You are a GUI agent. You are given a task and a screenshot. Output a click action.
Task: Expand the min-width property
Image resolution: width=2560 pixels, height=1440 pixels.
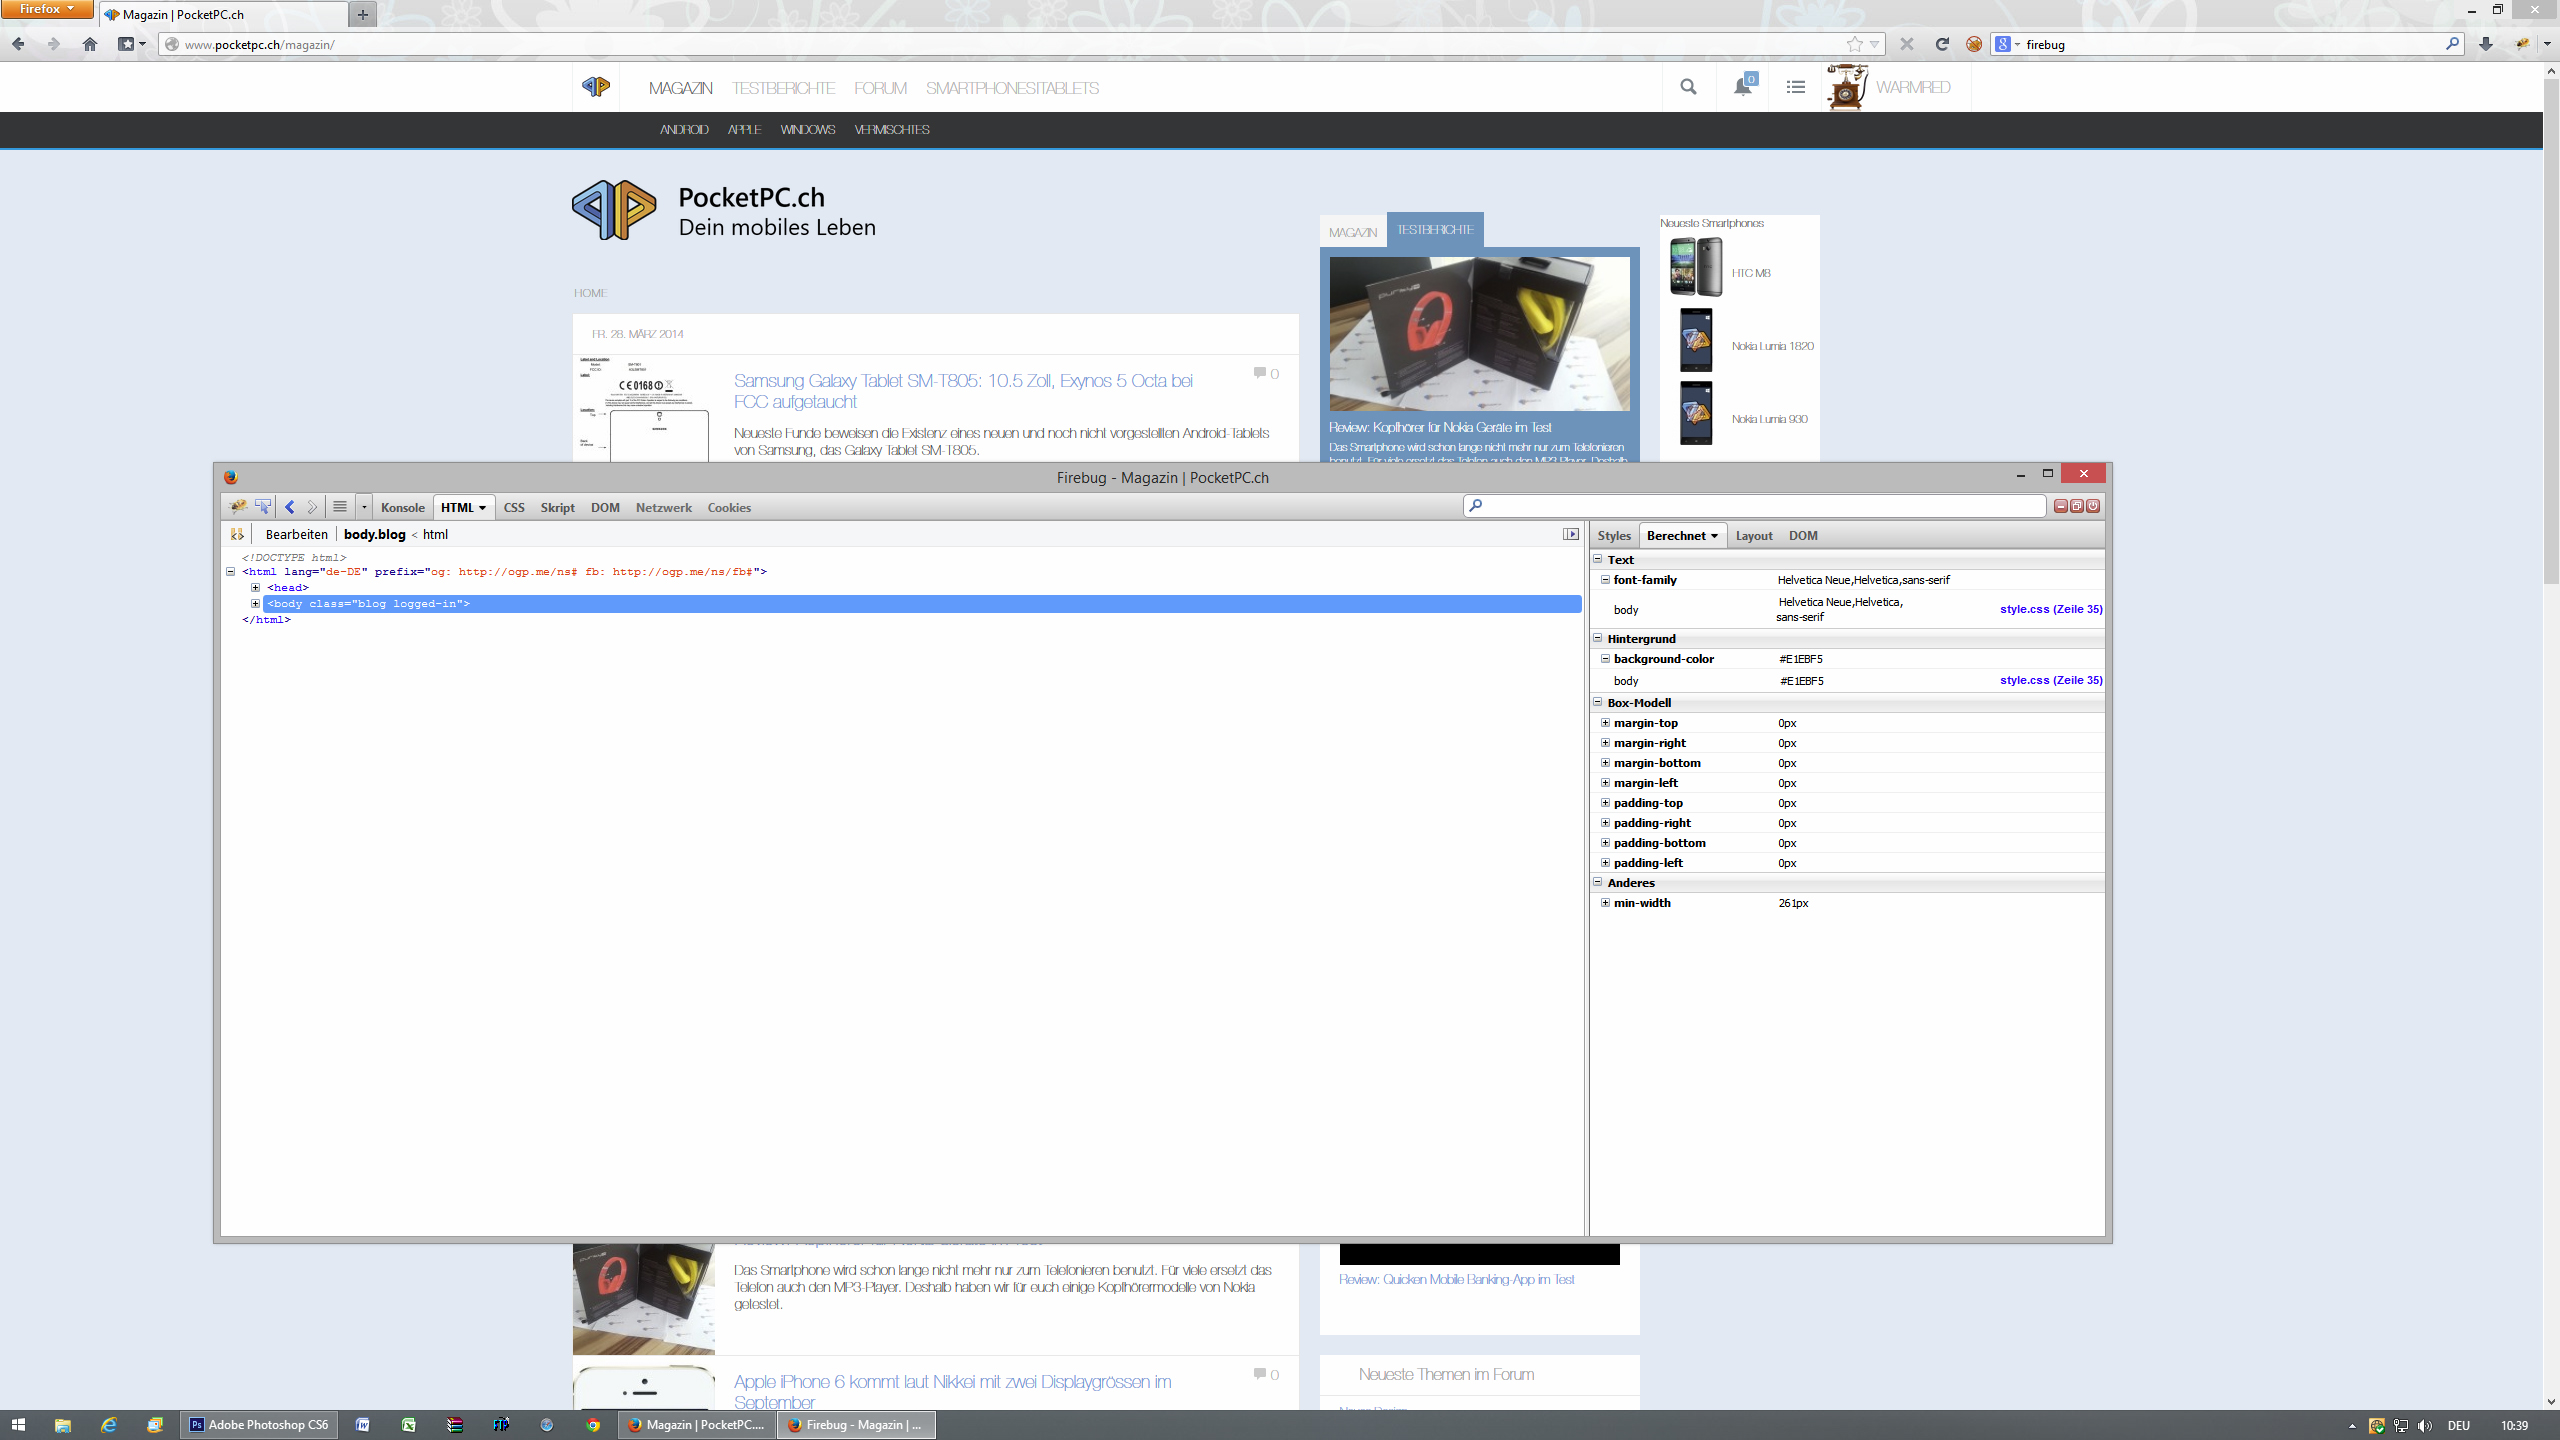[x=1605, y=903]
